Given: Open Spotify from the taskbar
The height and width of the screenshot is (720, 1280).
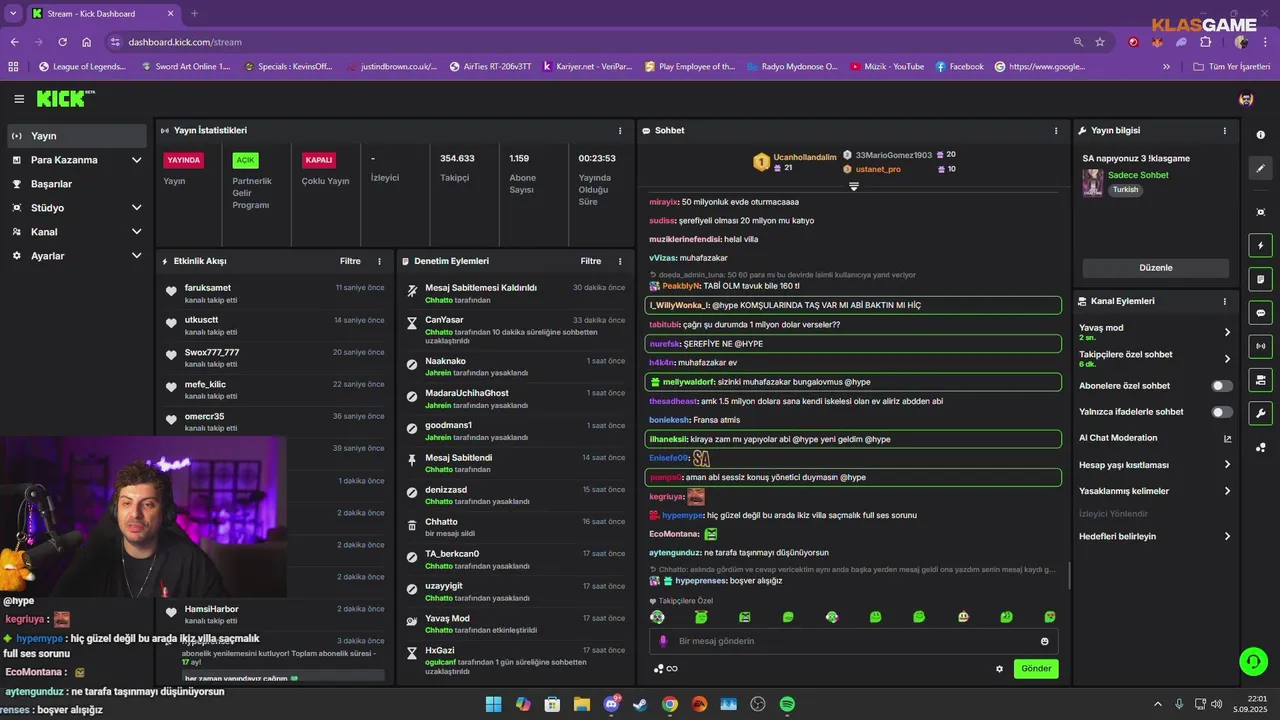Looking at the screenshot, I should (787, 704).
